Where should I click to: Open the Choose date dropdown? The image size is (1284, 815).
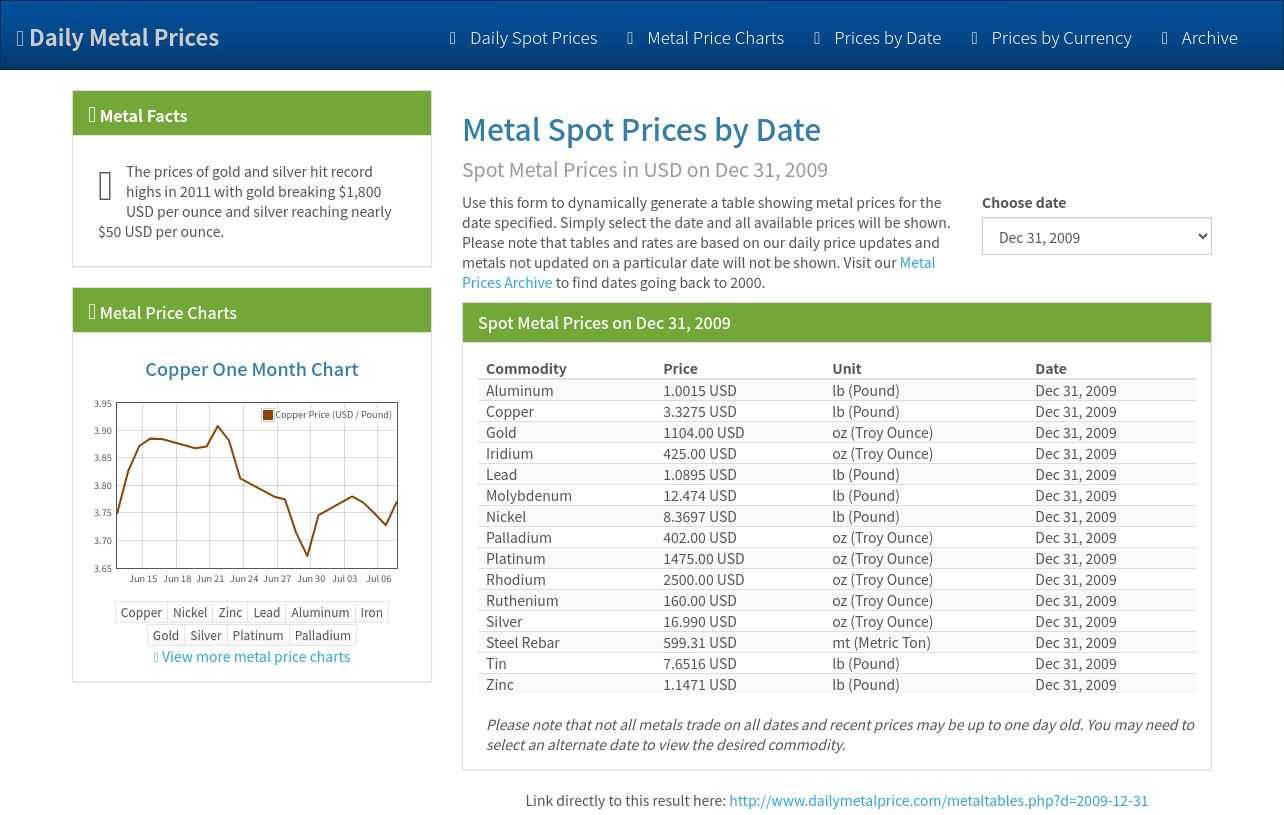pyautogui.click(x=1096, y=237)
